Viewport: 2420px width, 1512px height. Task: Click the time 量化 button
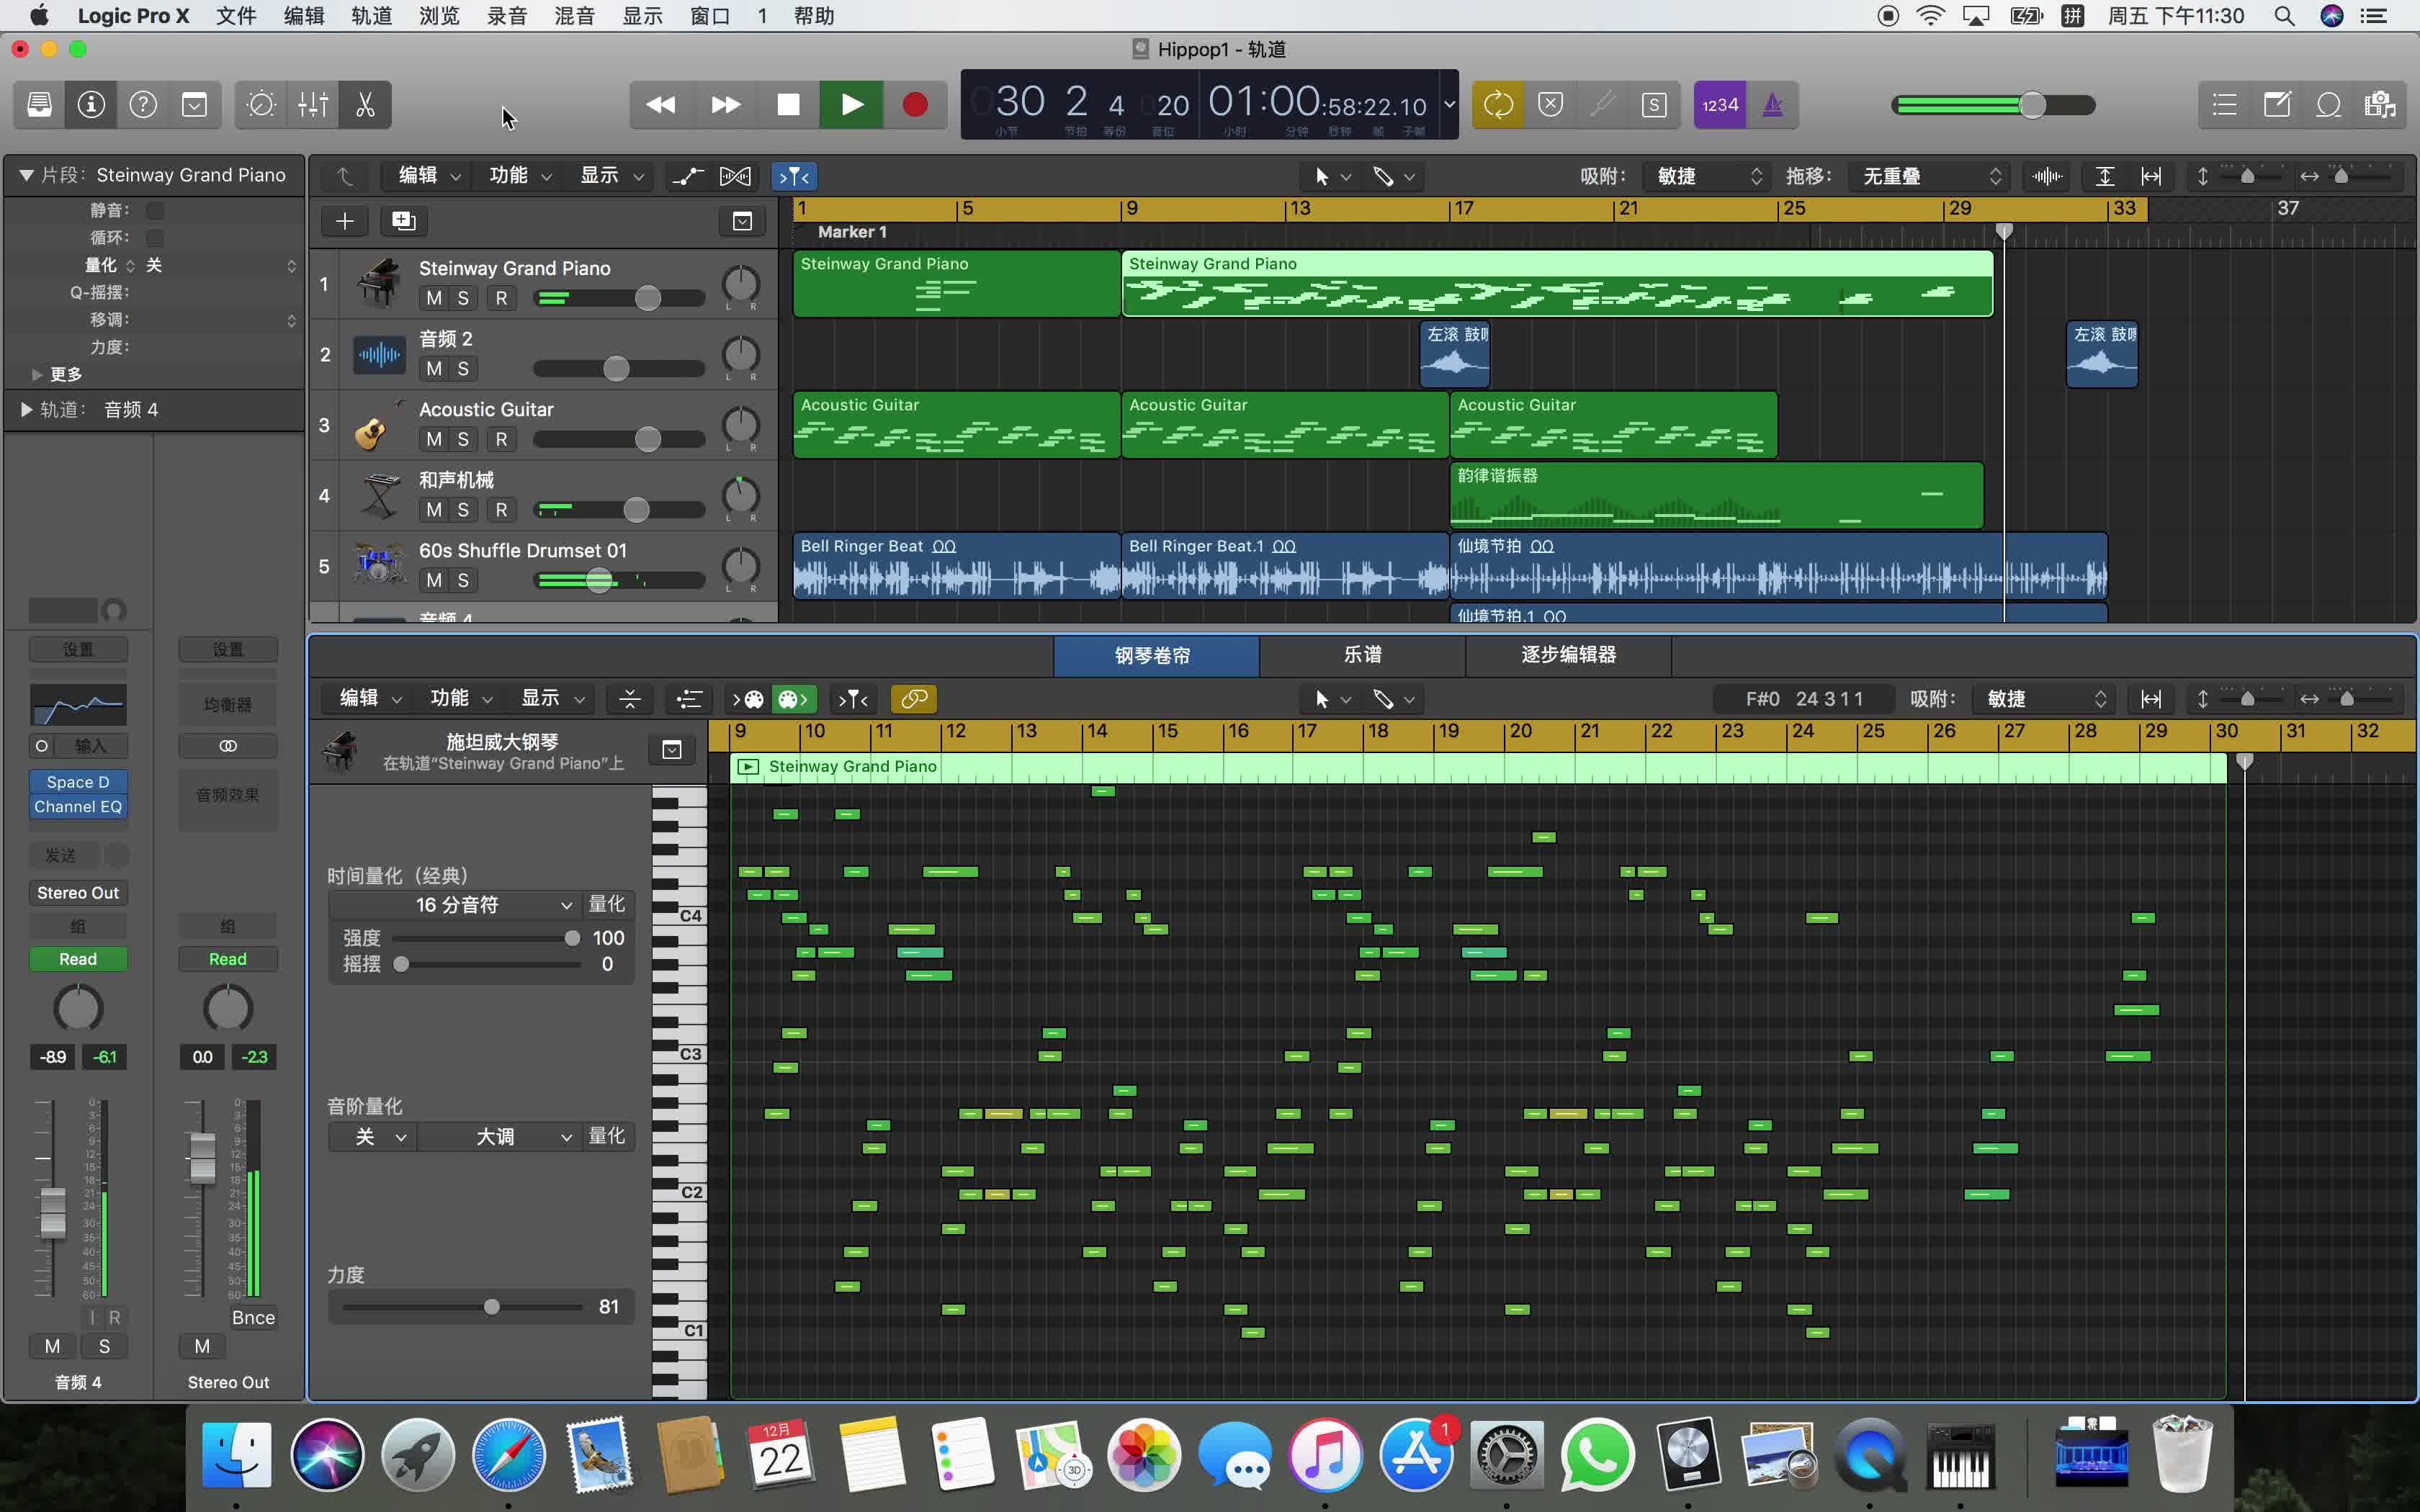607,905
